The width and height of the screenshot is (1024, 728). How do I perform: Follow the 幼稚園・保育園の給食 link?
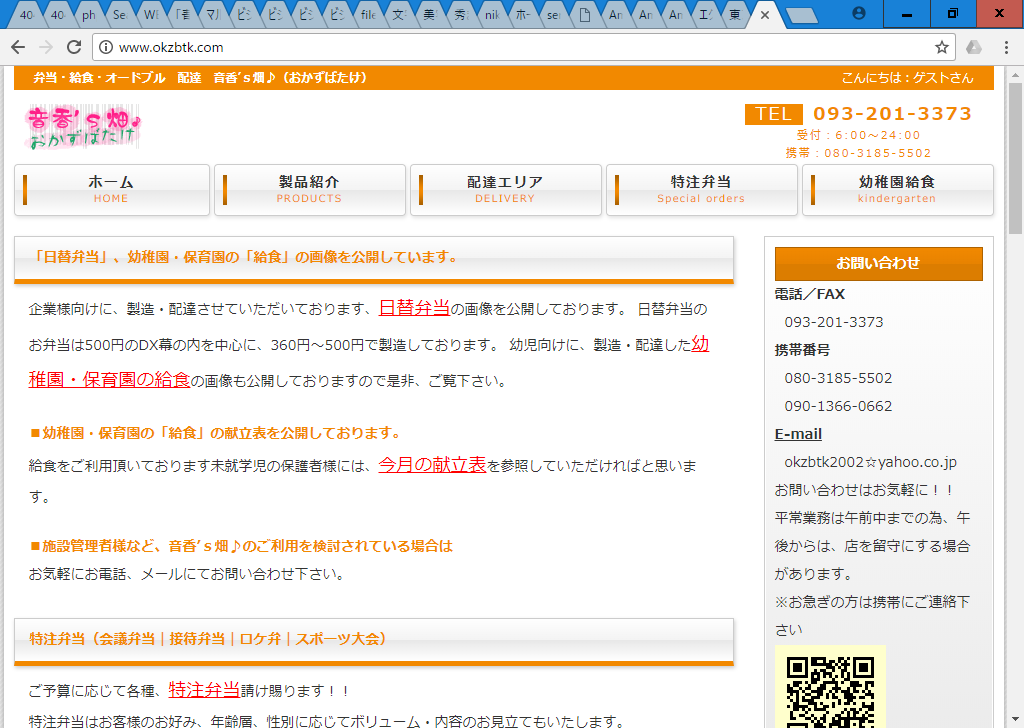click(x=109, y=379)
